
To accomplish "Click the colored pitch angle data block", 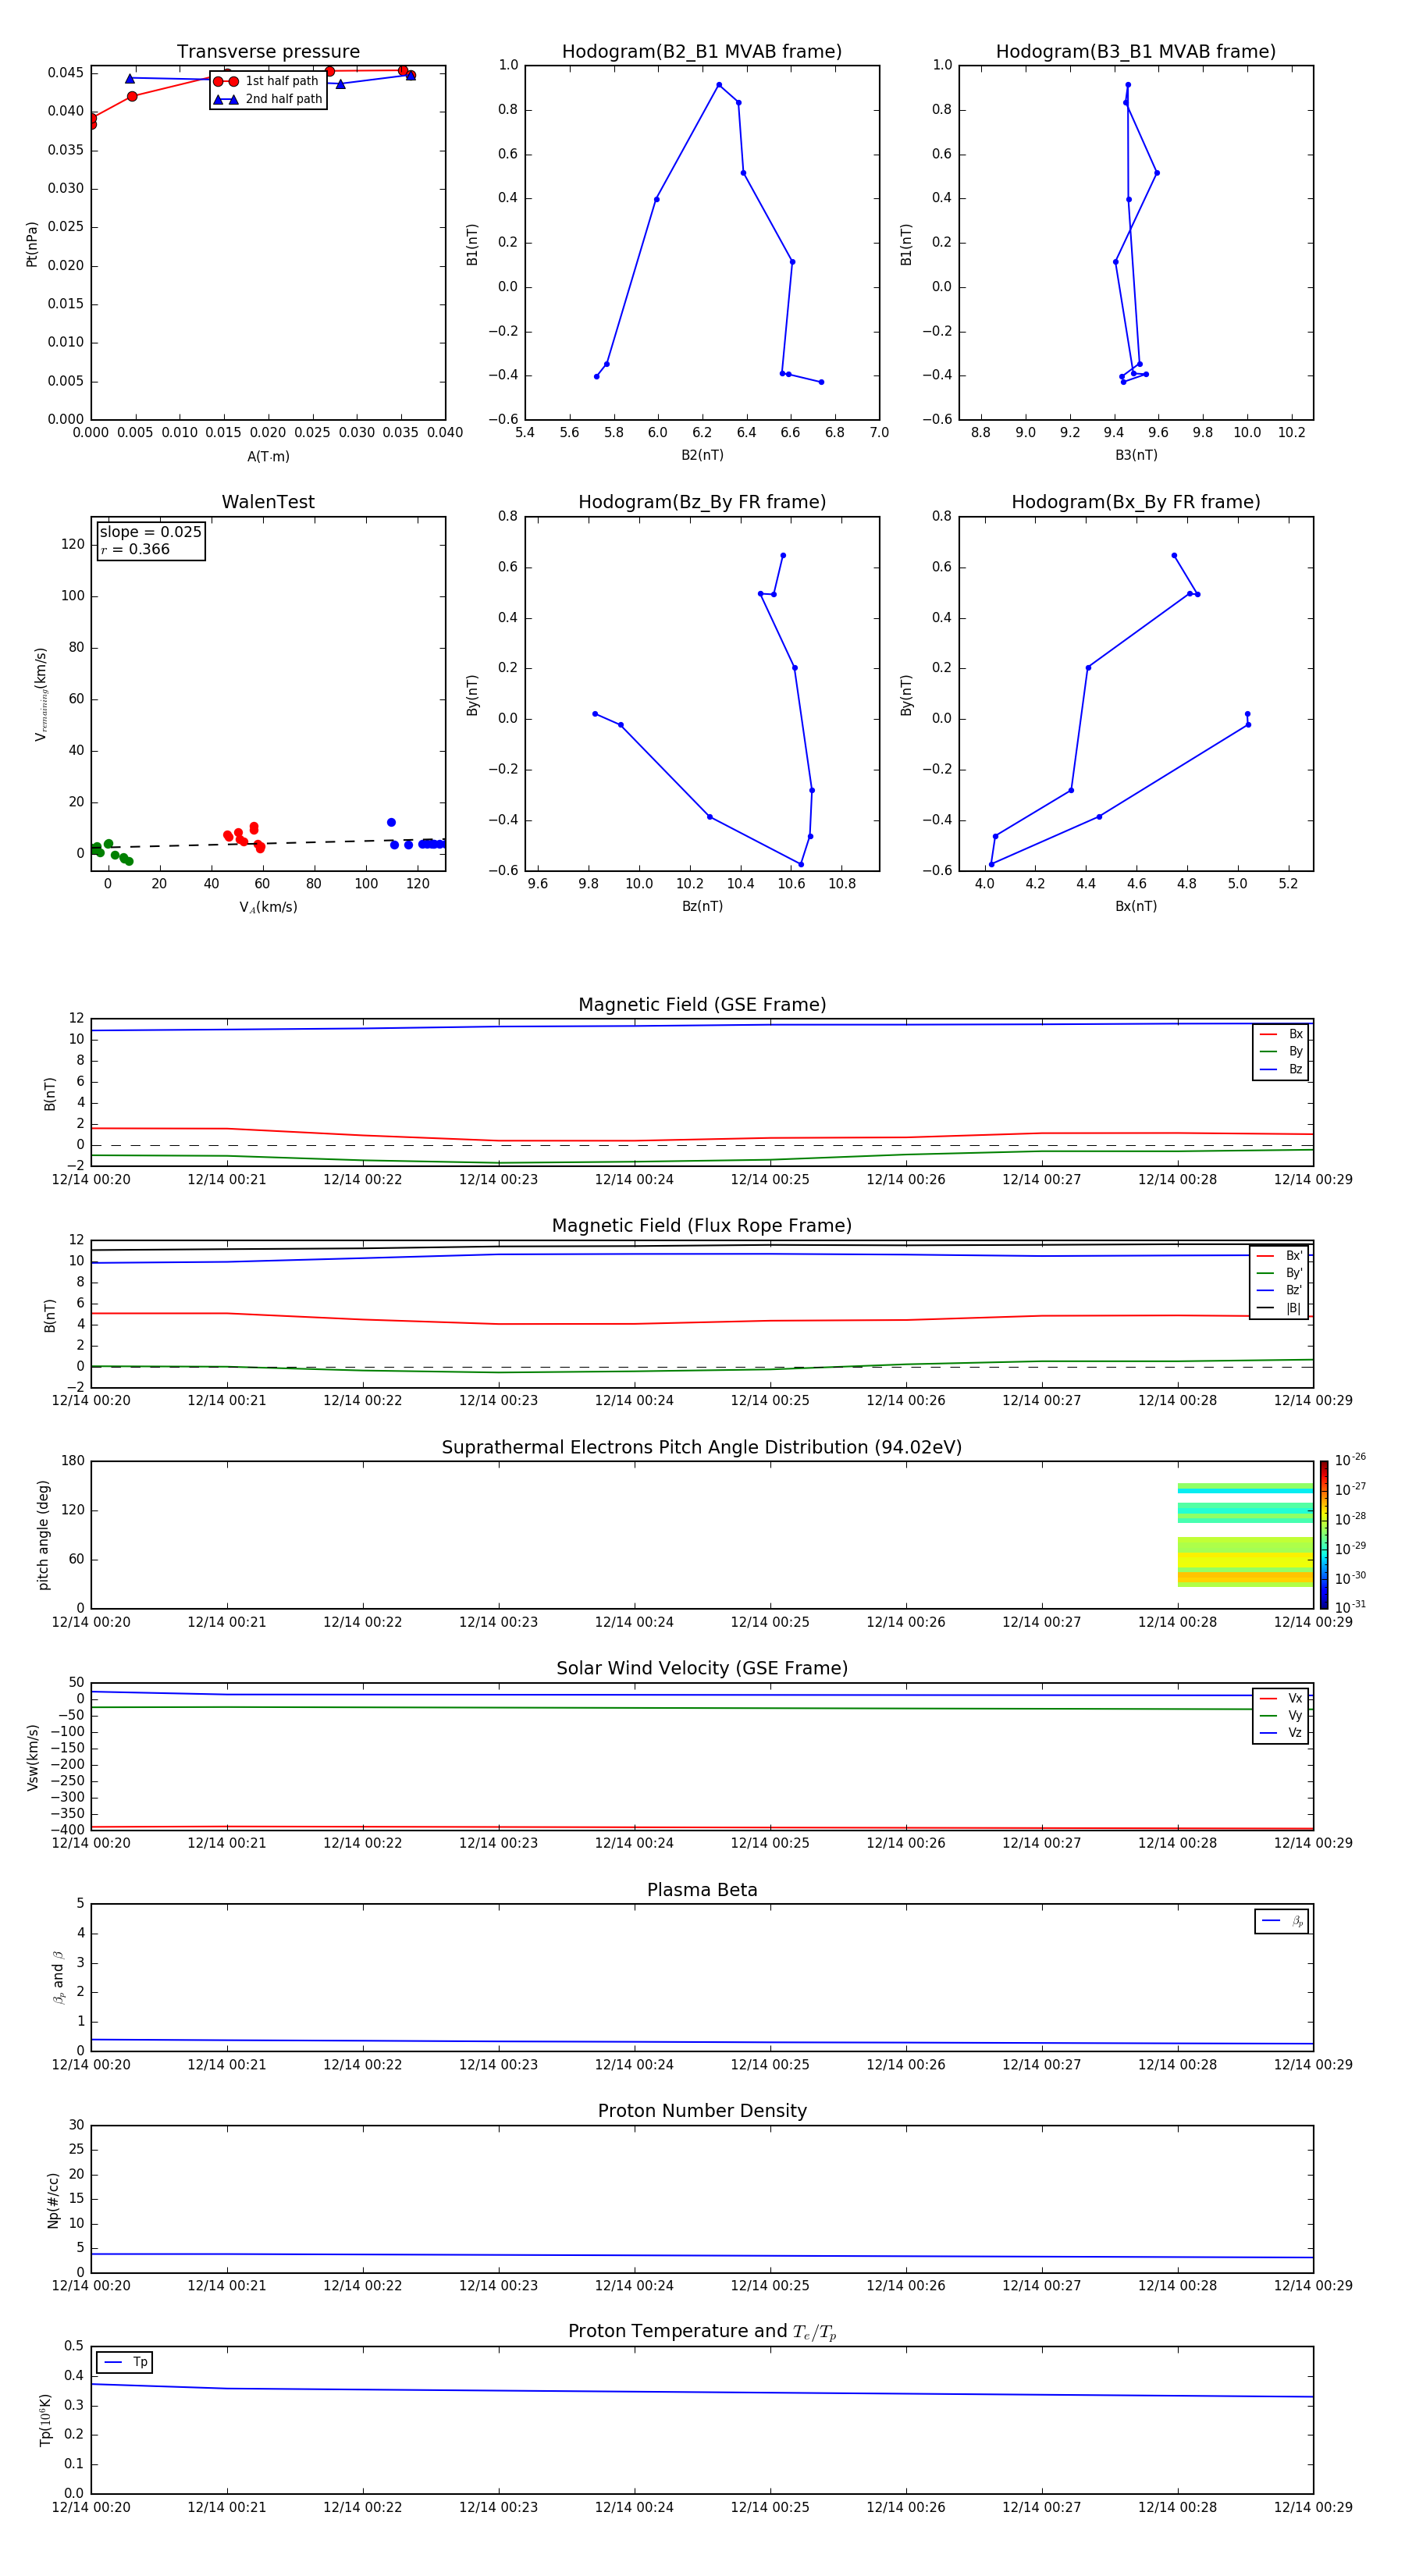I will 1245,1535.
